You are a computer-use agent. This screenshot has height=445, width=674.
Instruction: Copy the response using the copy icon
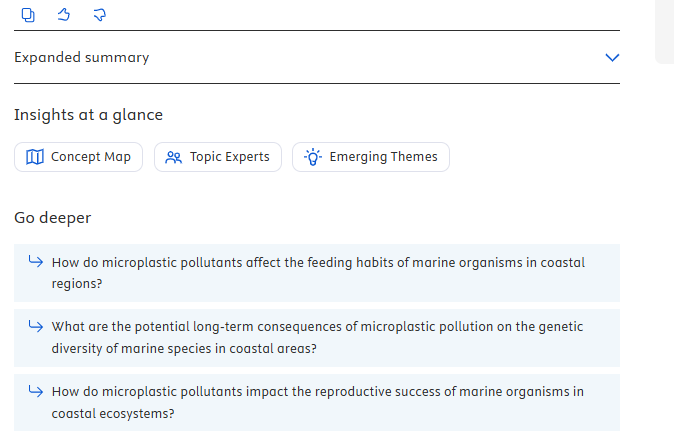pyautogui.click(x=29, y=14)
